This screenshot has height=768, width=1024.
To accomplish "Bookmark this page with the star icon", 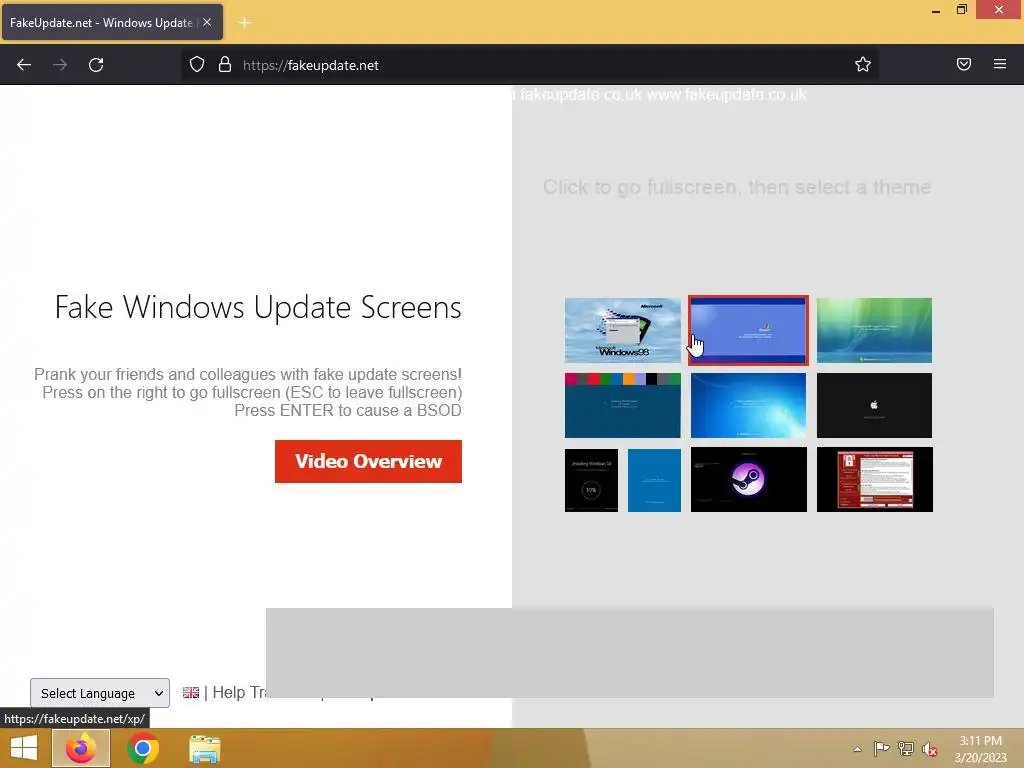I will click(x=863, y=64).
